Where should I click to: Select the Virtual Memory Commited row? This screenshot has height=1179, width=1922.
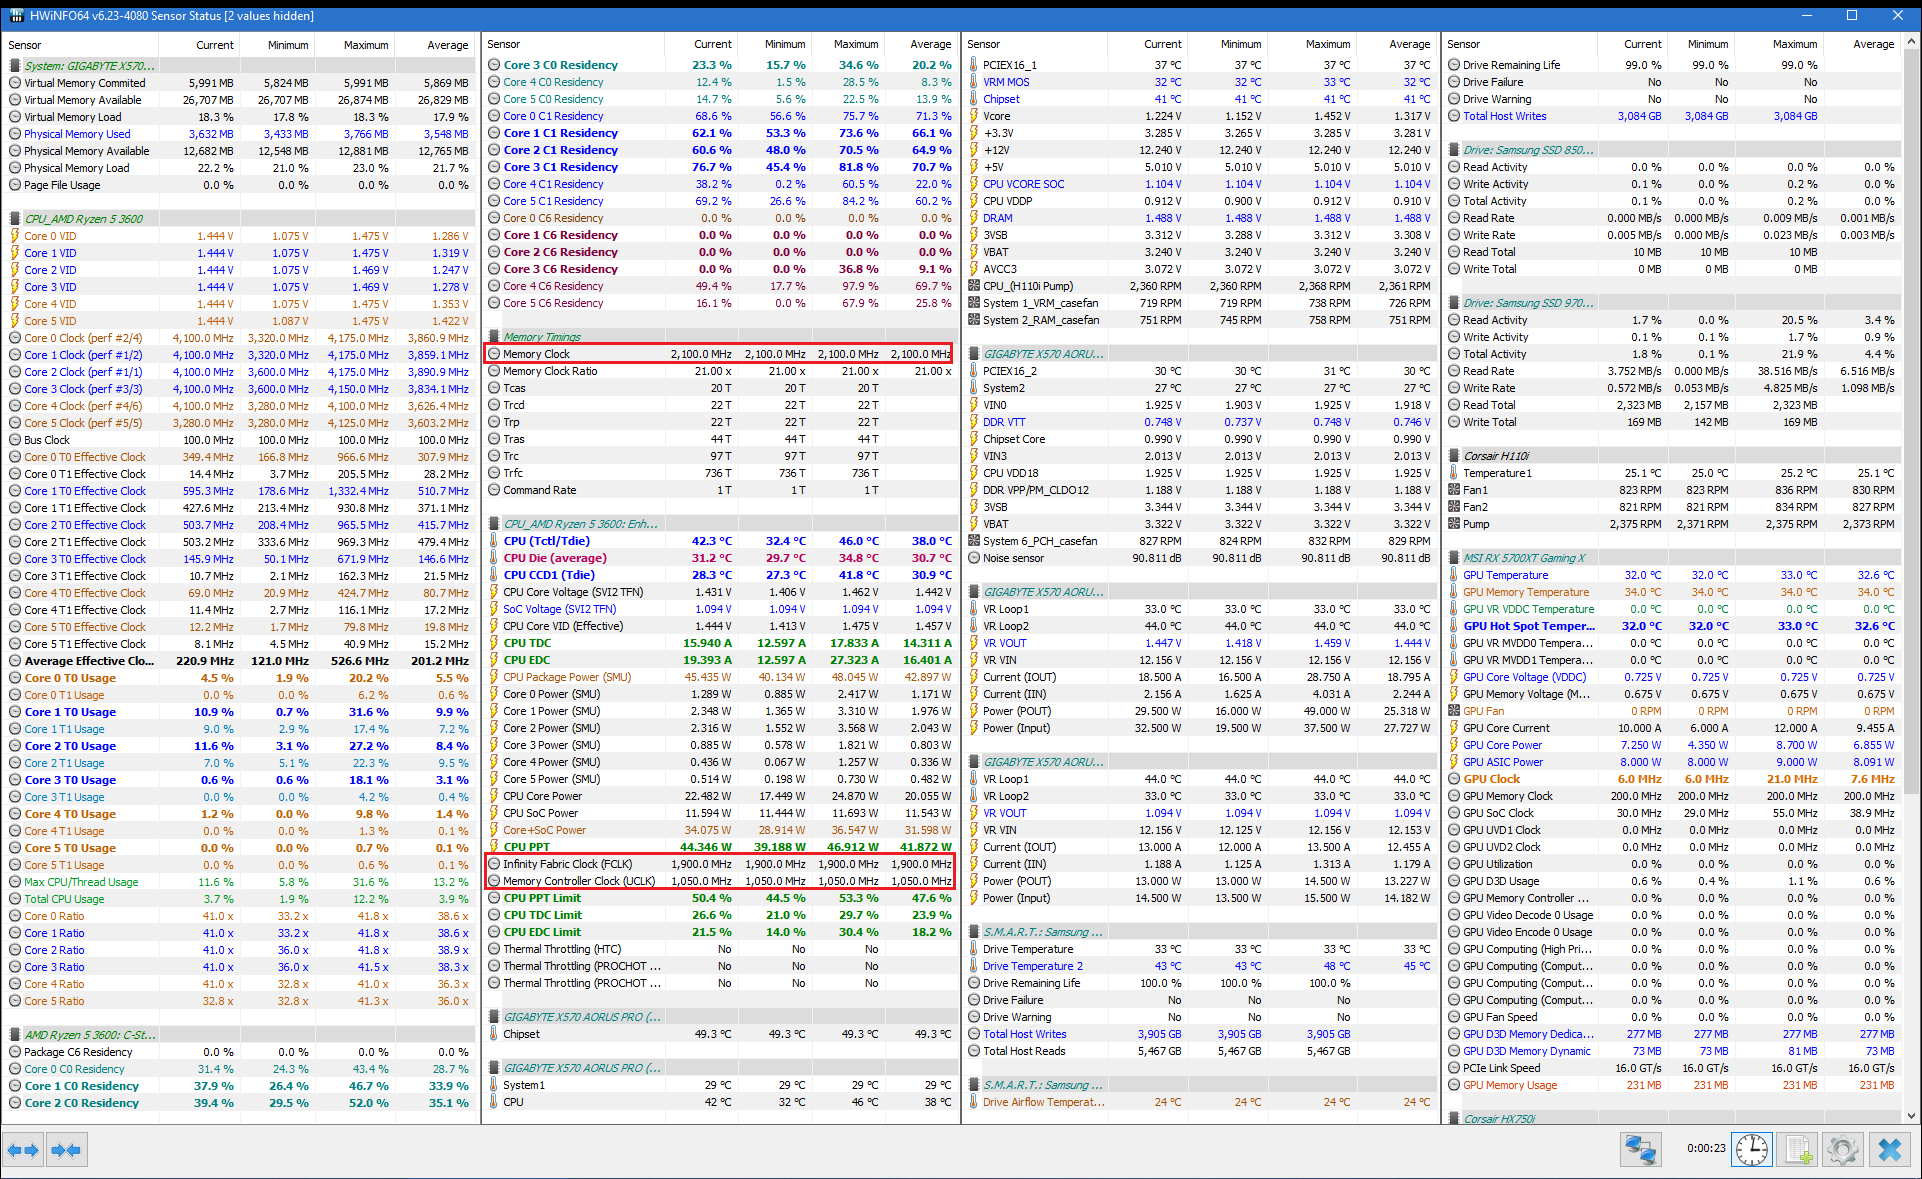pyautogui.click(x=240, y=83)
